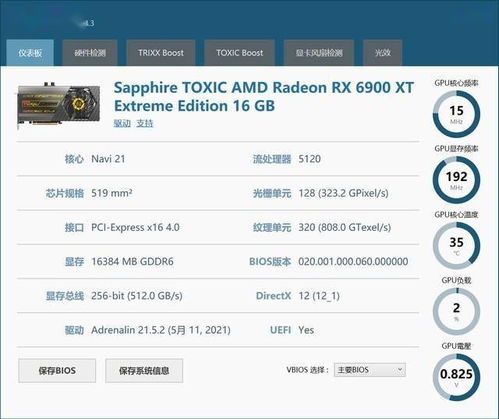Click the BIOS版本 label
Screen dimensions: 499x419
point(270,262)
